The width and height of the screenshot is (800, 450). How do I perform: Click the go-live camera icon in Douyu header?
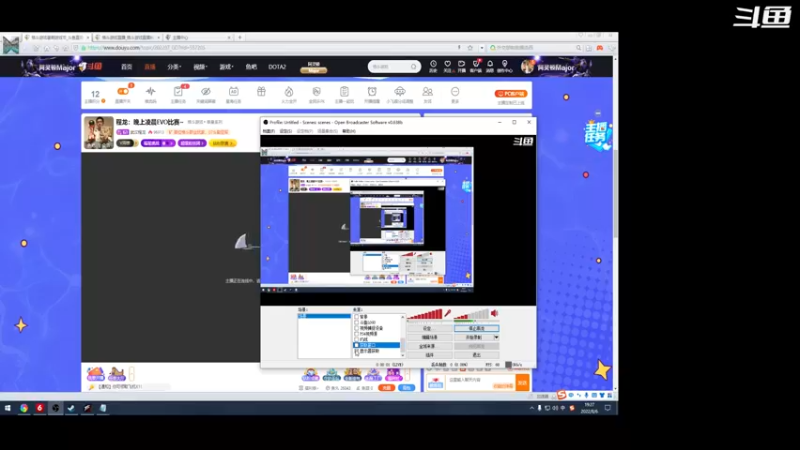461,64
